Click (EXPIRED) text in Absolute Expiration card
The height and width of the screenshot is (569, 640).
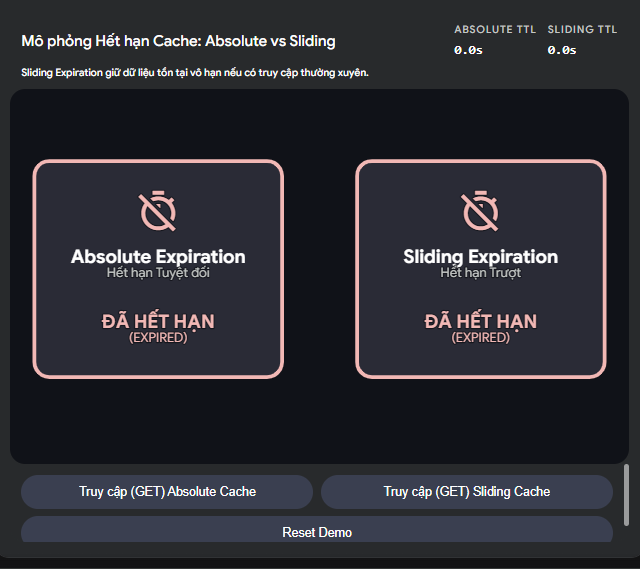pos(158,338)
